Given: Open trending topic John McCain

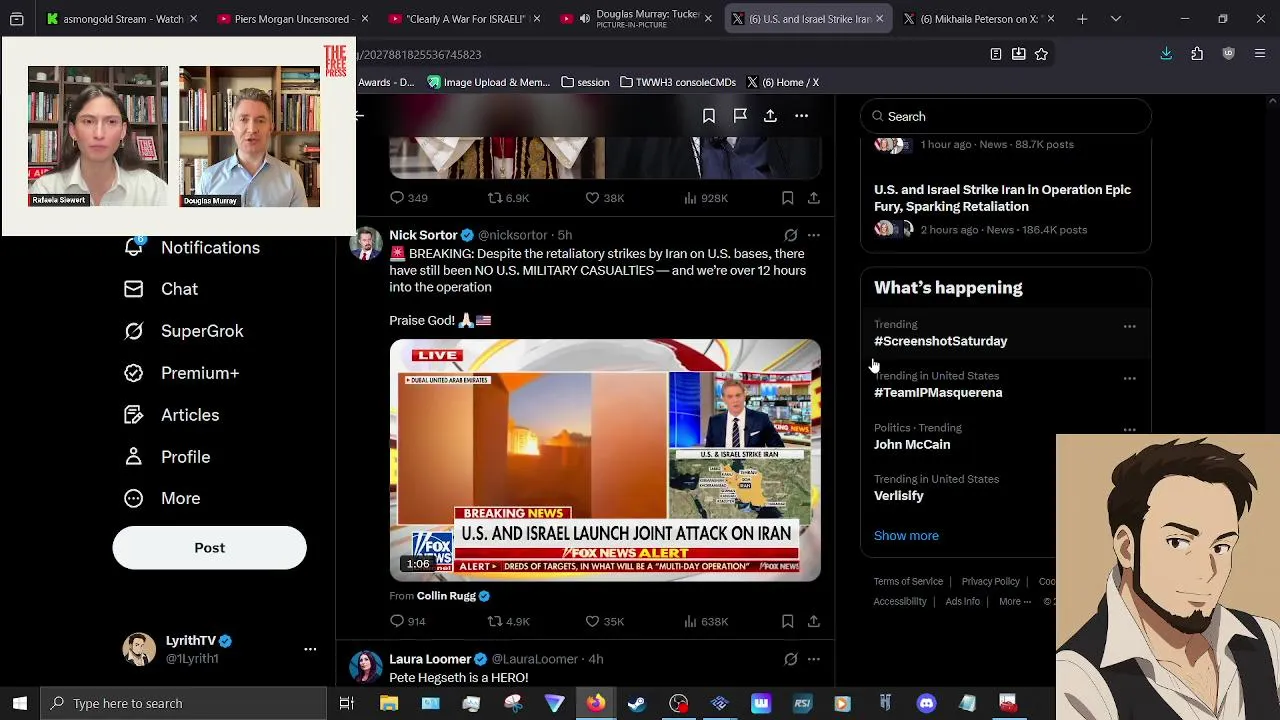Looking at the screenshot, I should [x=912, y=445].
